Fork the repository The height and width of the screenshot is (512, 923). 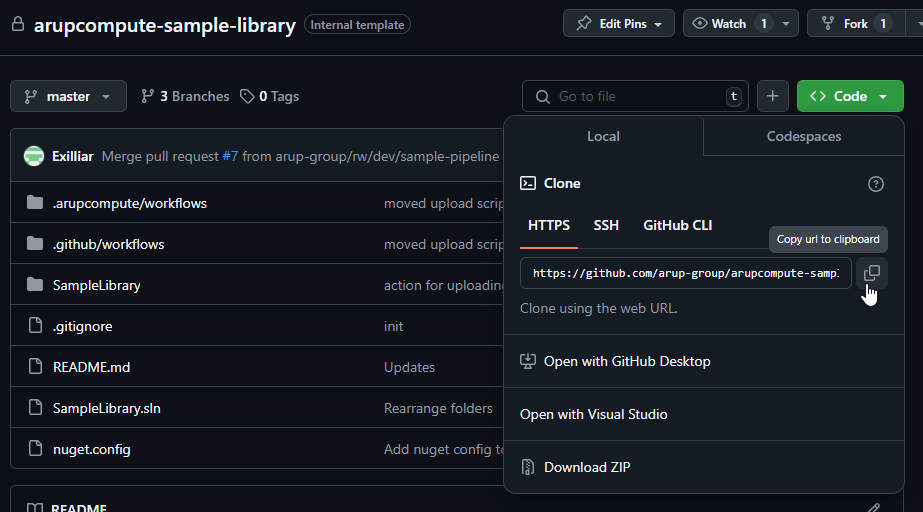point(856,24)
